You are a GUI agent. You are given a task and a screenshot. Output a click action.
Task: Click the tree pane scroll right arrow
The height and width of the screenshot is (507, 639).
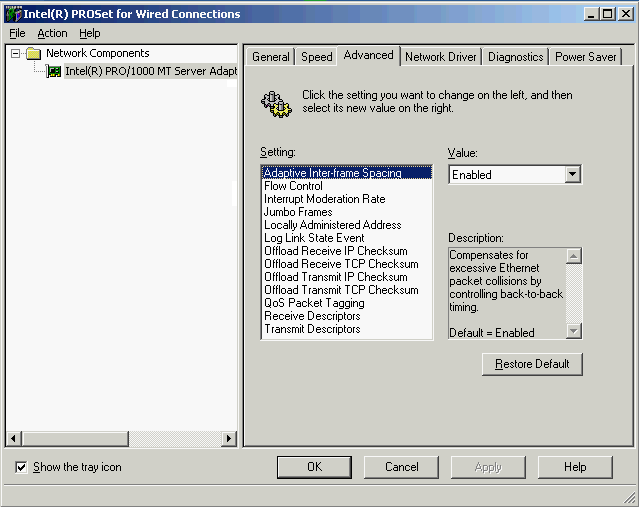229,439
